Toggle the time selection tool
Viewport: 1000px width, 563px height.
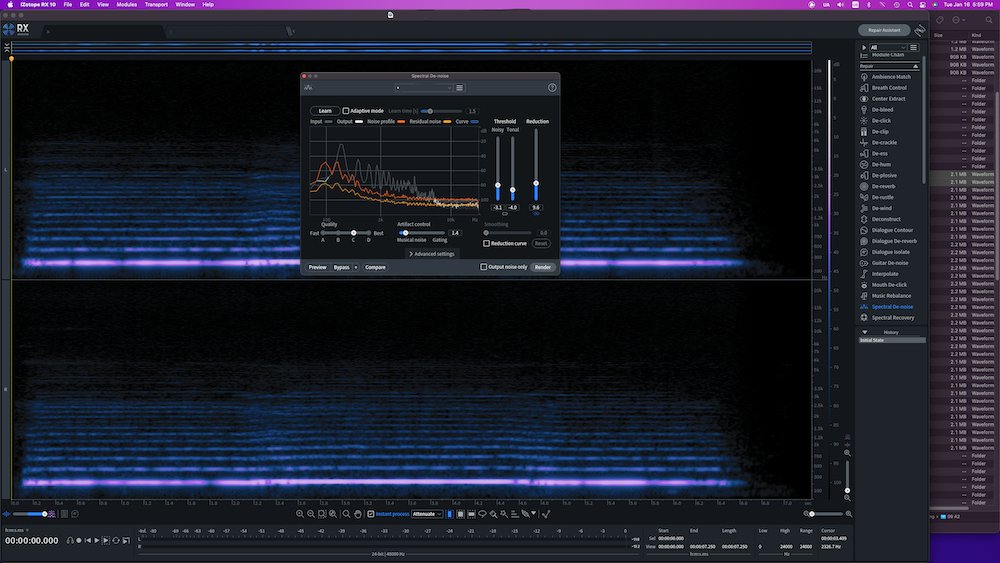click(450, 514)
